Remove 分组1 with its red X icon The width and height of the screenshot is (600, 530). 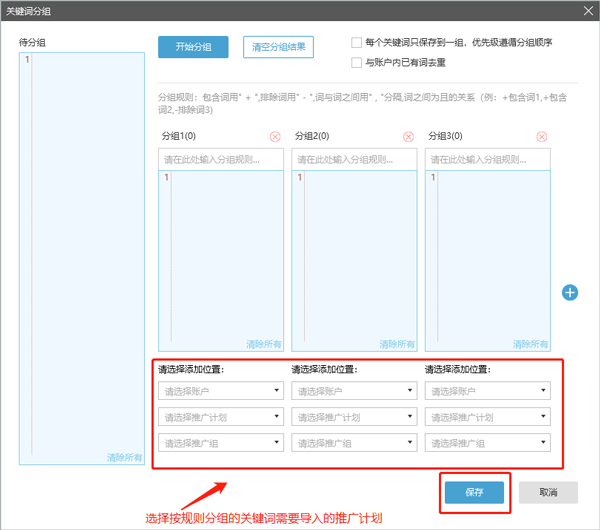click(275, 137)
